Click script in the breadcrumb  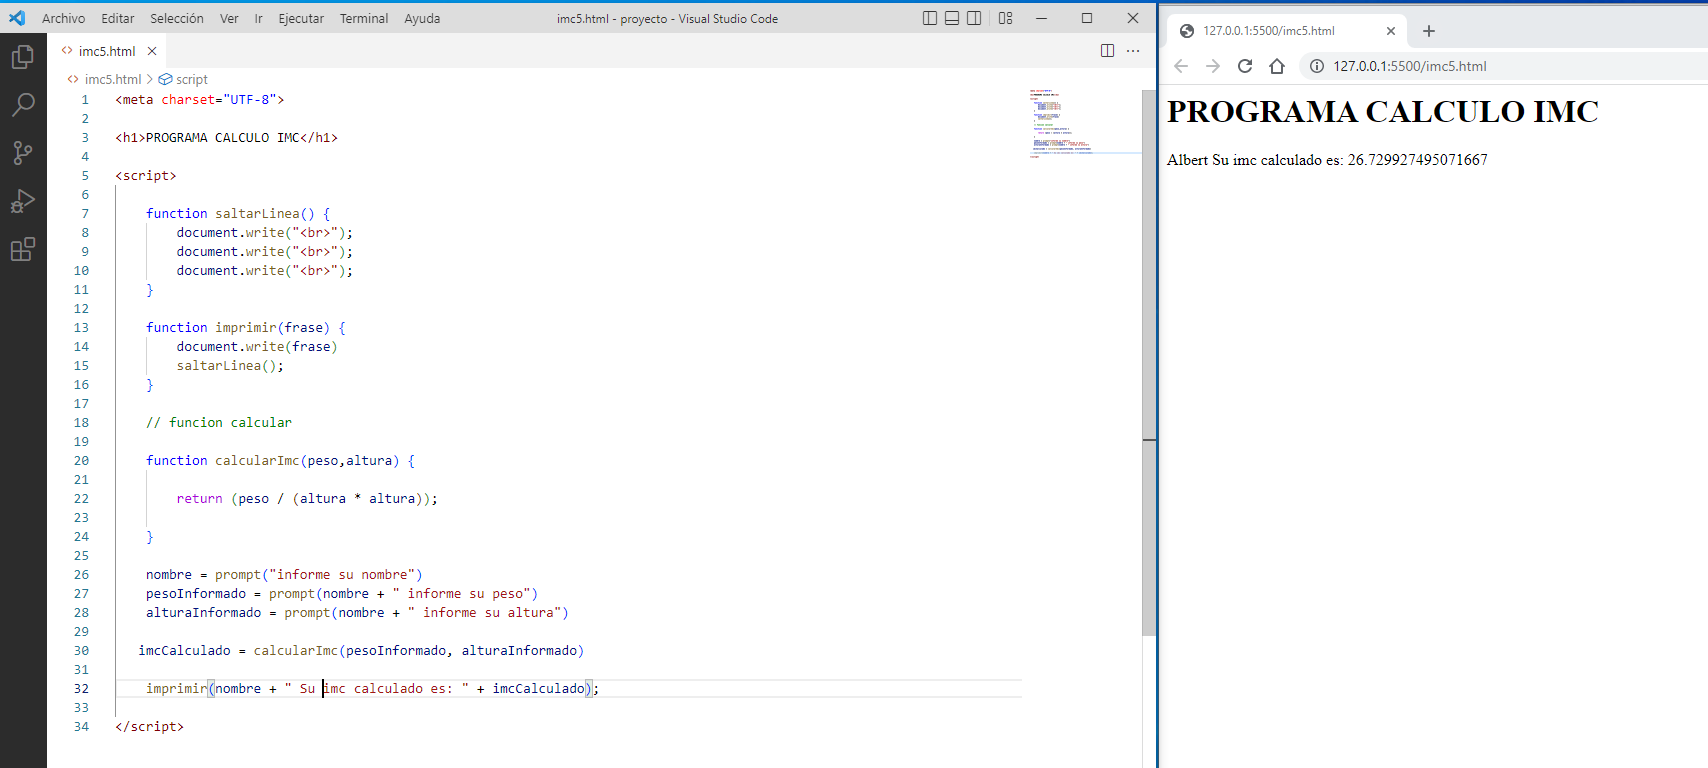point(191,79)
